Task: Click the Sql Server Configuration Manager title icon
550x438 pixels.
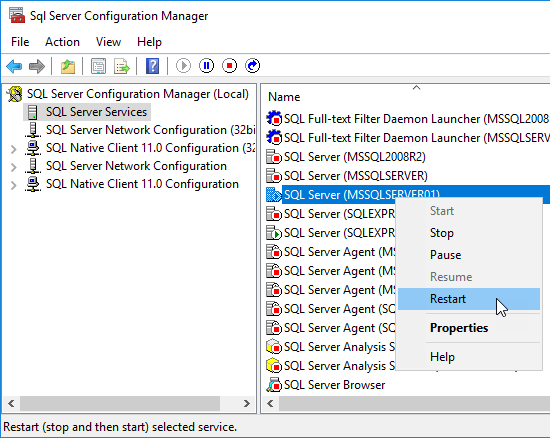Action: tap(17, 15)
